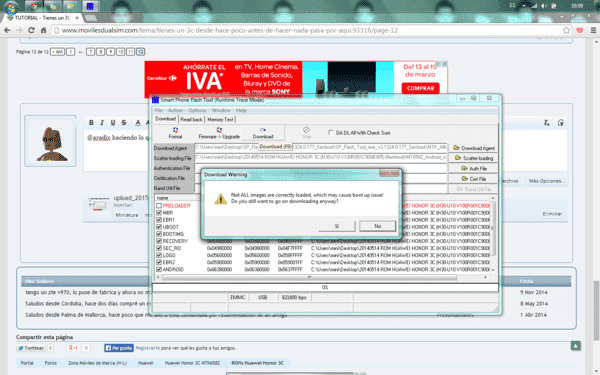Enable DA DL All With Check Sum
The image size is (600, 375).
pos(331,133)
